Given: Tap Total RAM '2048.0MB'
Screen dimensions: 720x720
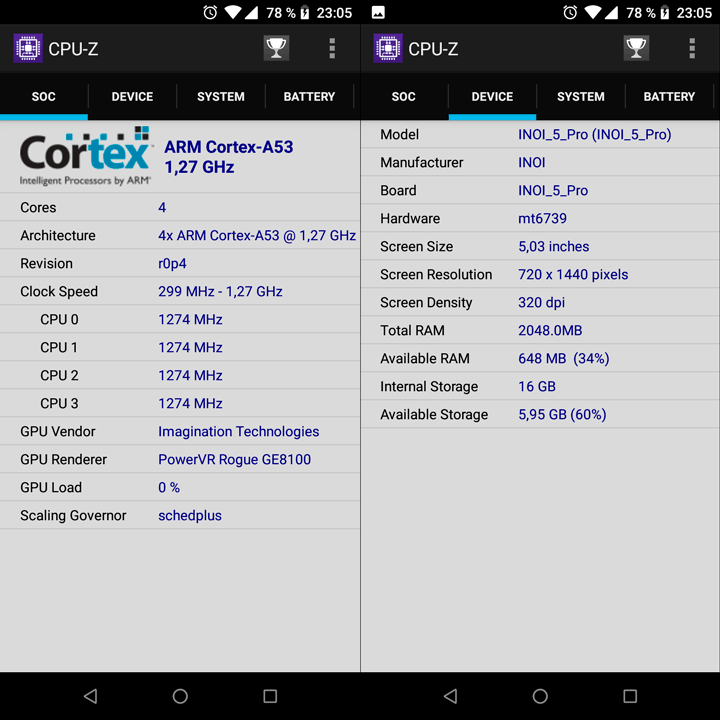Looking at the screenshot, I should [550, 331].
